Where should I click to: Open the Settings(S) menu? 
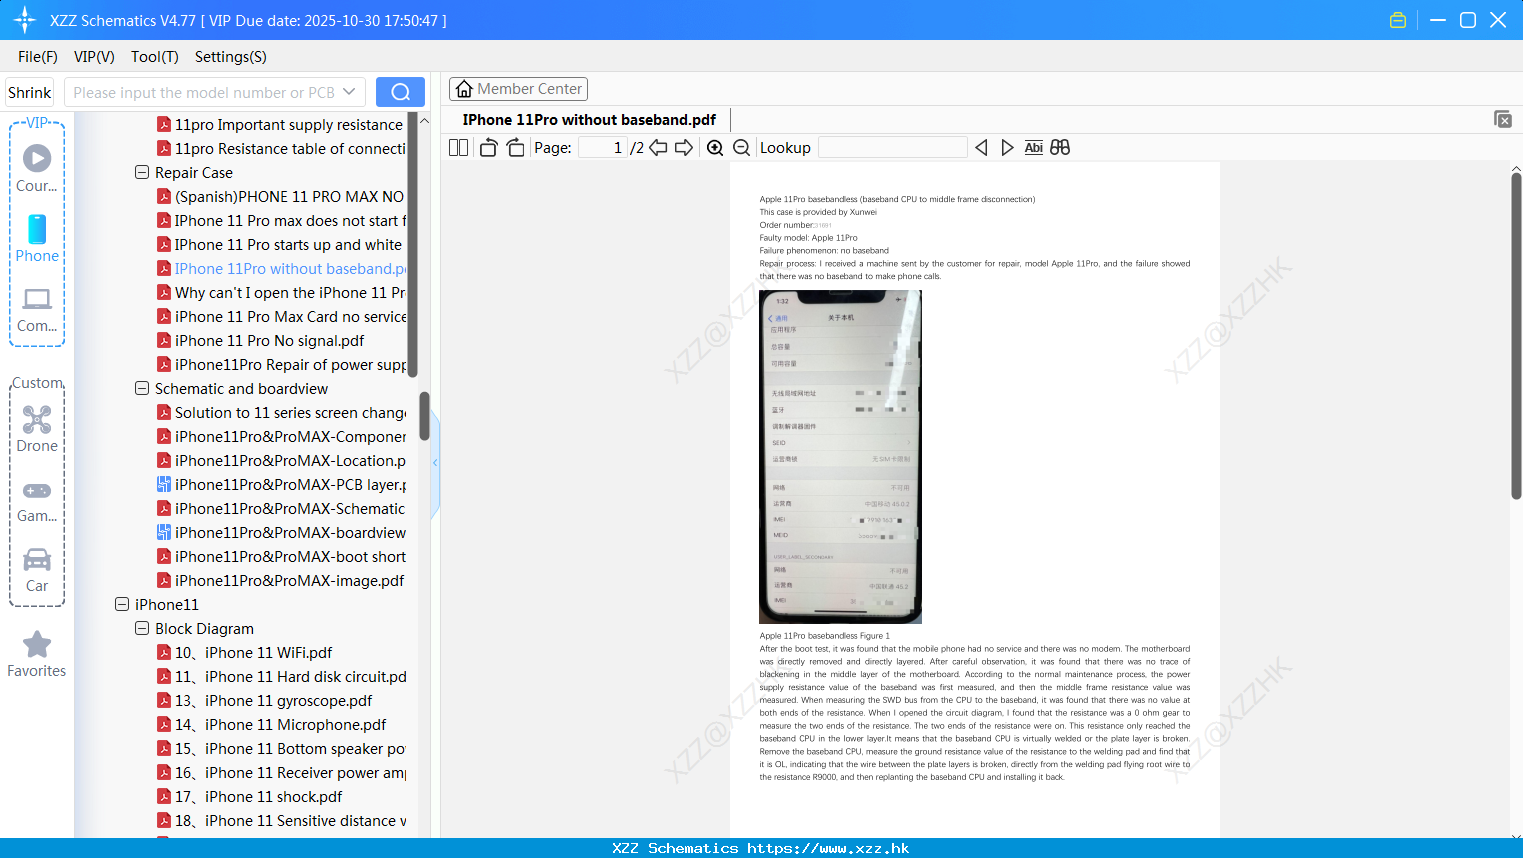coord(231,57)
